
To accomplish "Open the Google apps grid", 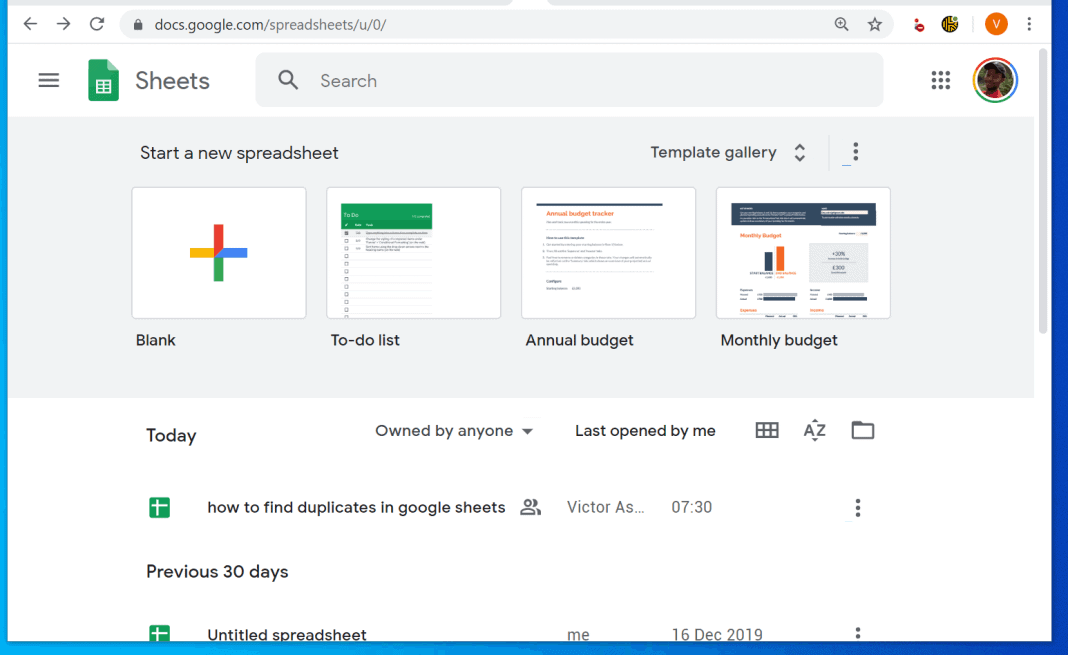I will click(x=940, y=80).
